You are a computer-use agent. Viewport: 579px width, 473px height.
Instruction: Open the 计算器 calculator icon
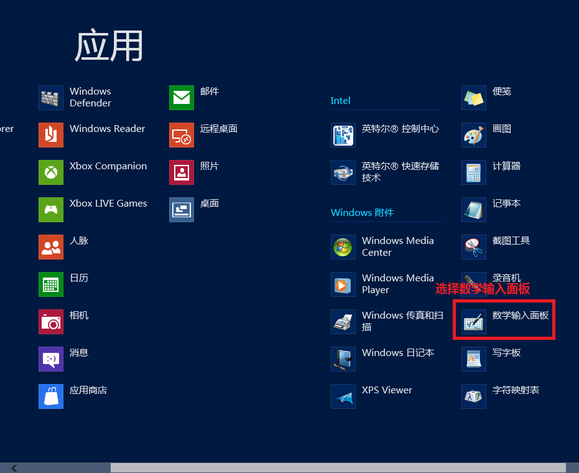[x=474, y=172]
